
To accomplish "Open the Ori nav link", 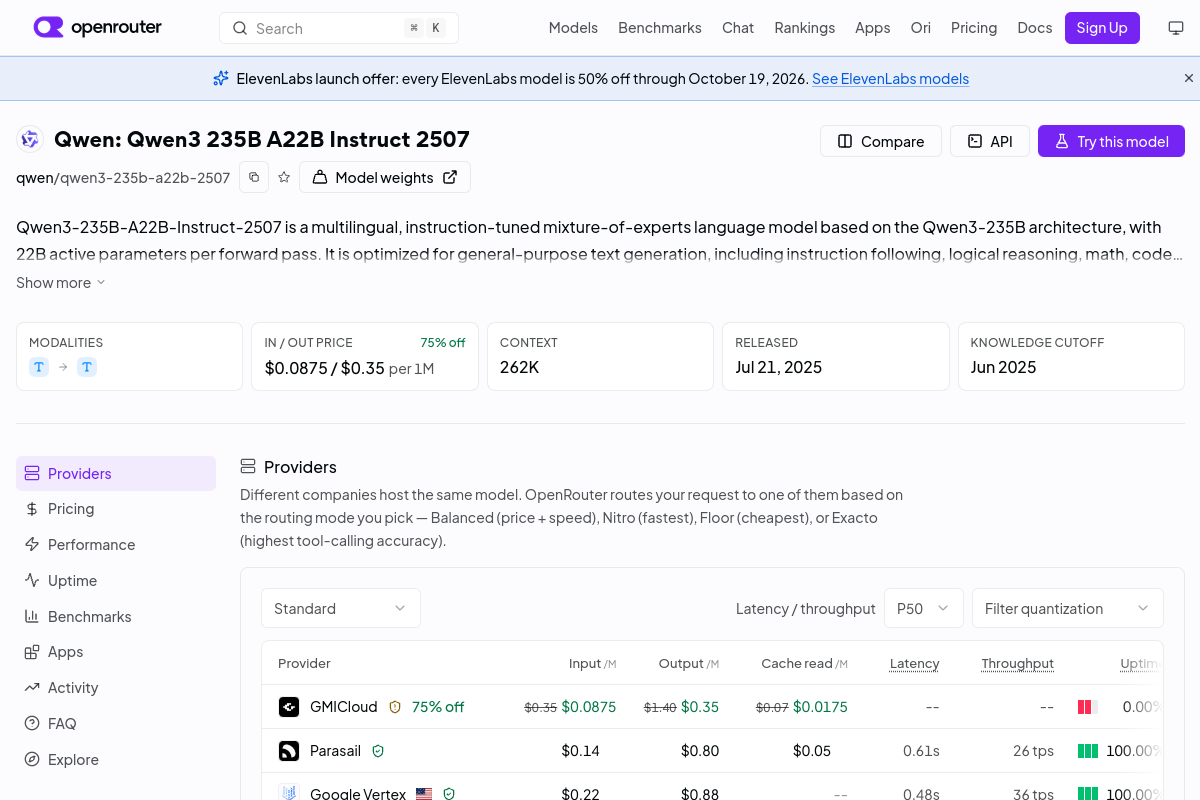I will pos(920,28).
